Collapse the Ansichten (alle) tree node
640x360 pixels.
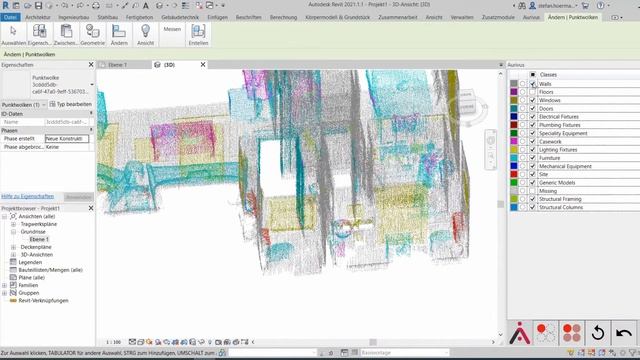(x=4, y=216)
